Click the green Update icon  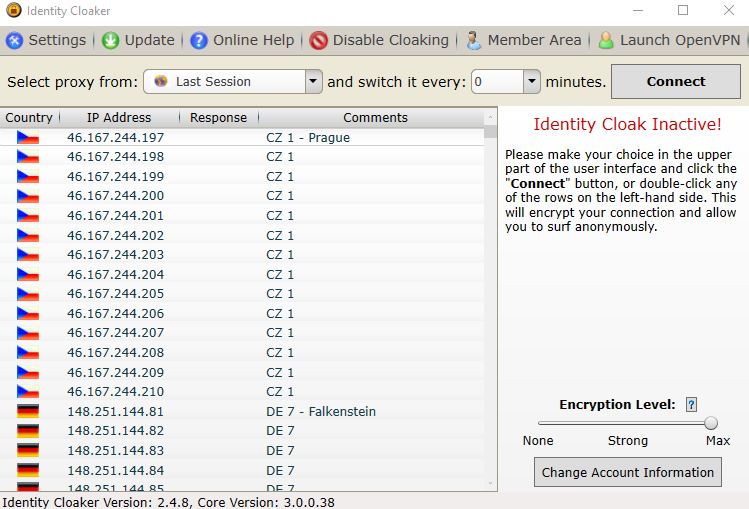tap(110, 41)
